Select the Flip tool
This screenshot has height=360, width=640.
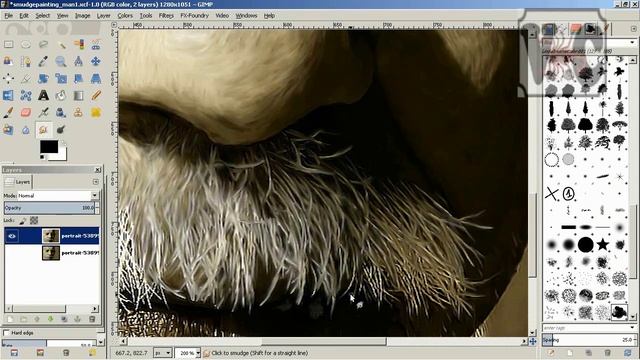click(8, 96)
